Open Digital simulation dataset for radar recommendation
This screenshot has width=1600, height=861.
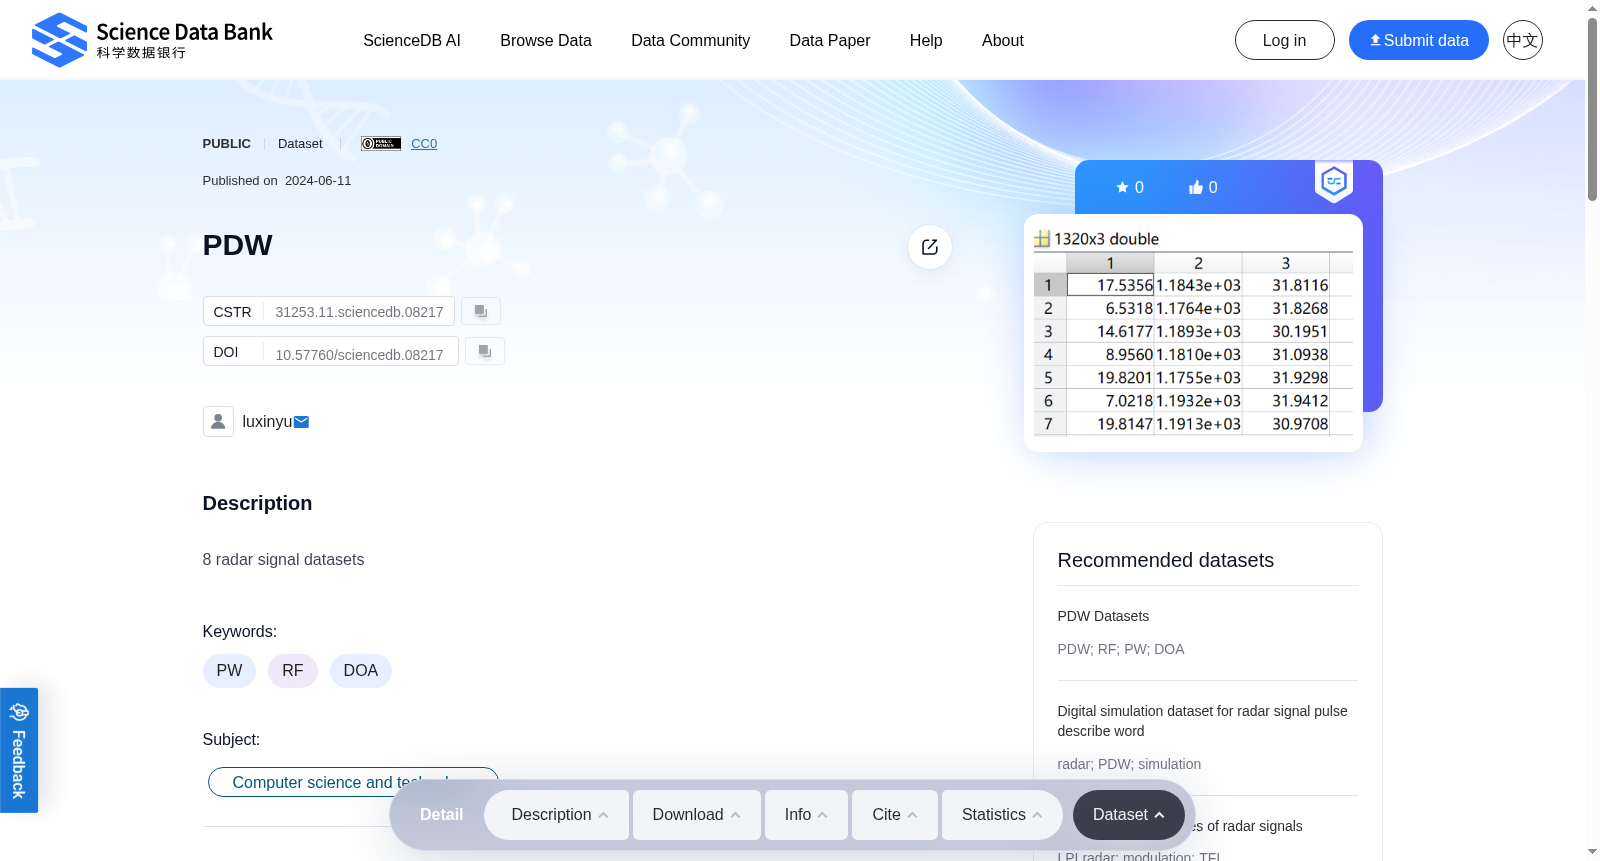[1202, 721]
